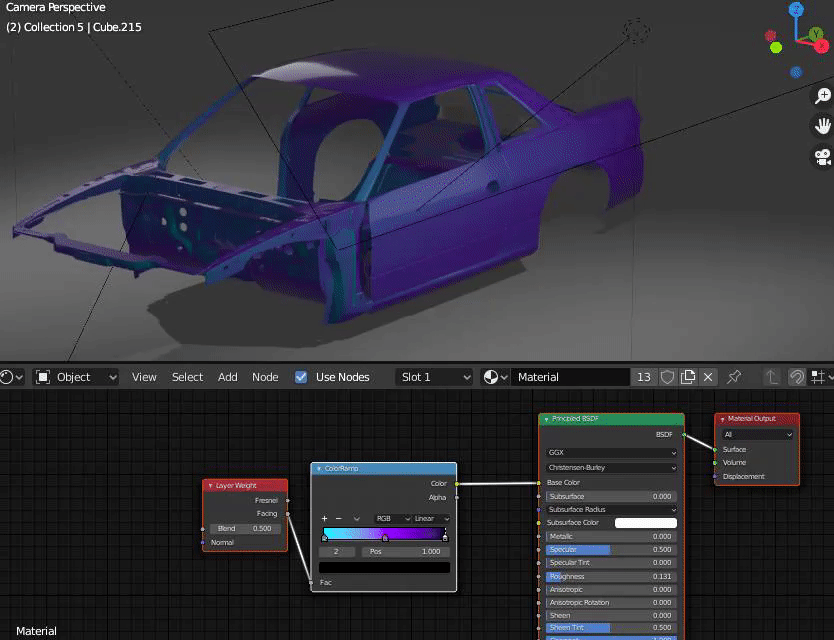Add a color stop with the ColorRamp plus
This screenshot has width=834, height=640.
[x=324, y=519]
